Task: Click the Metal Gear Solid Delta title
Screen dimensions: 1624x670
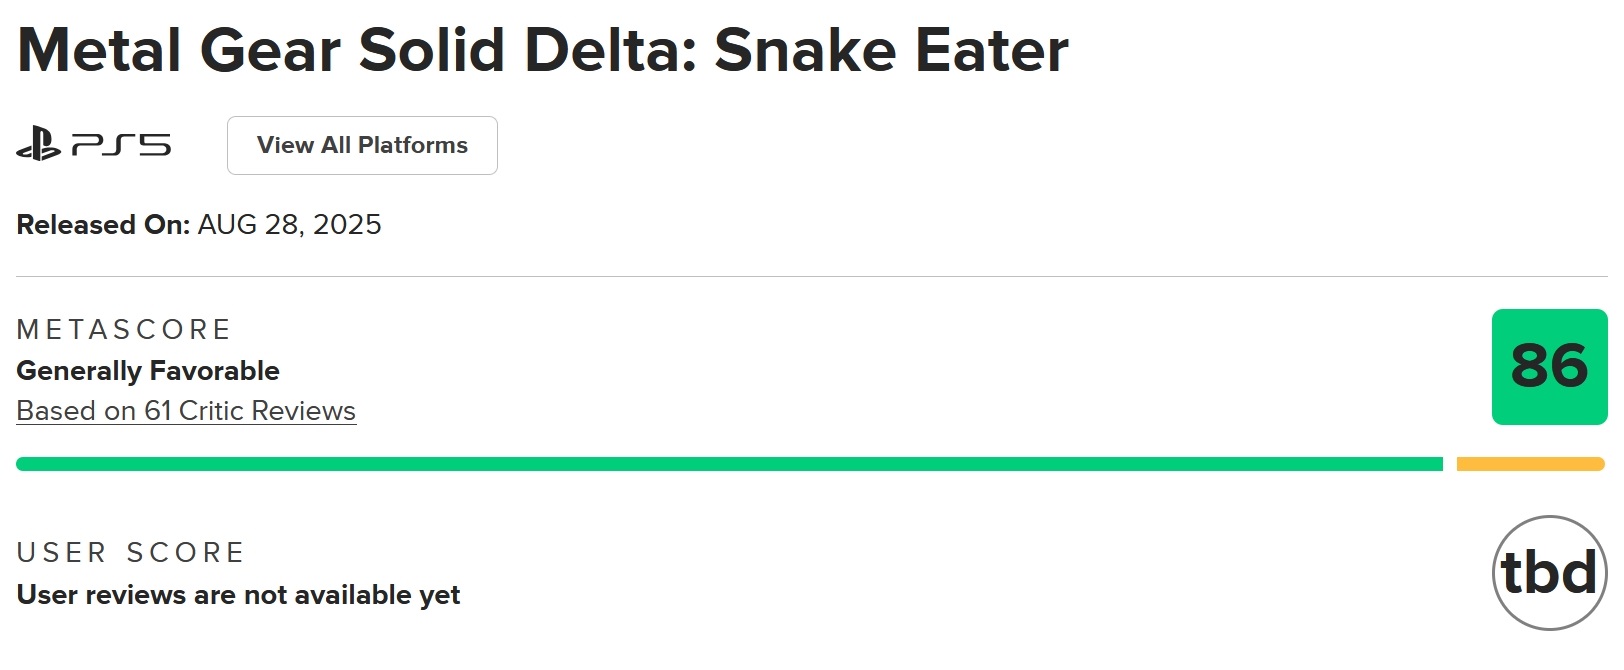Action: coord(543,50)
